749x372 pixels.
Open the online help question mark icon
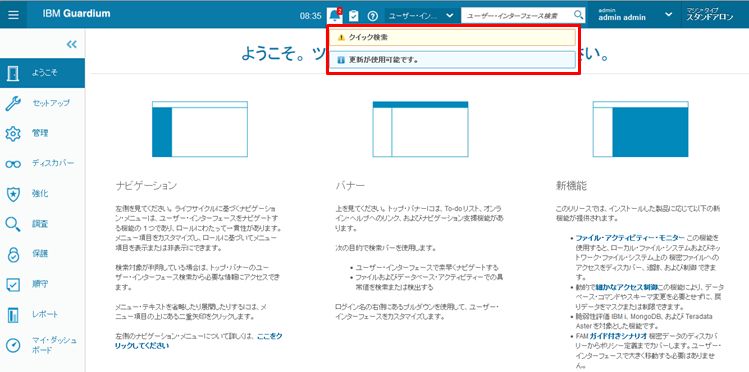[x=373, y=16]
